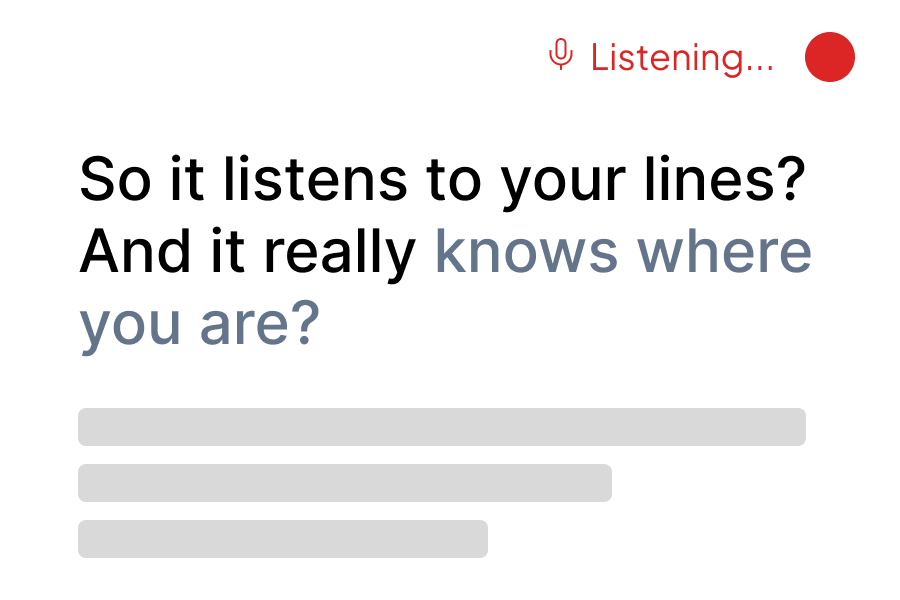The width and height of the screenshot is (900, 600).
Task: Click the medium-length gray placeholder bar
Action: (x=345, y=483)
